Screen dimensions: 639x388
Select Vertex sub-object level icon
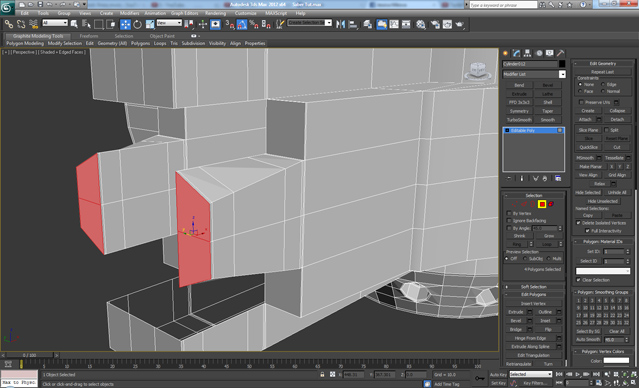515,204
